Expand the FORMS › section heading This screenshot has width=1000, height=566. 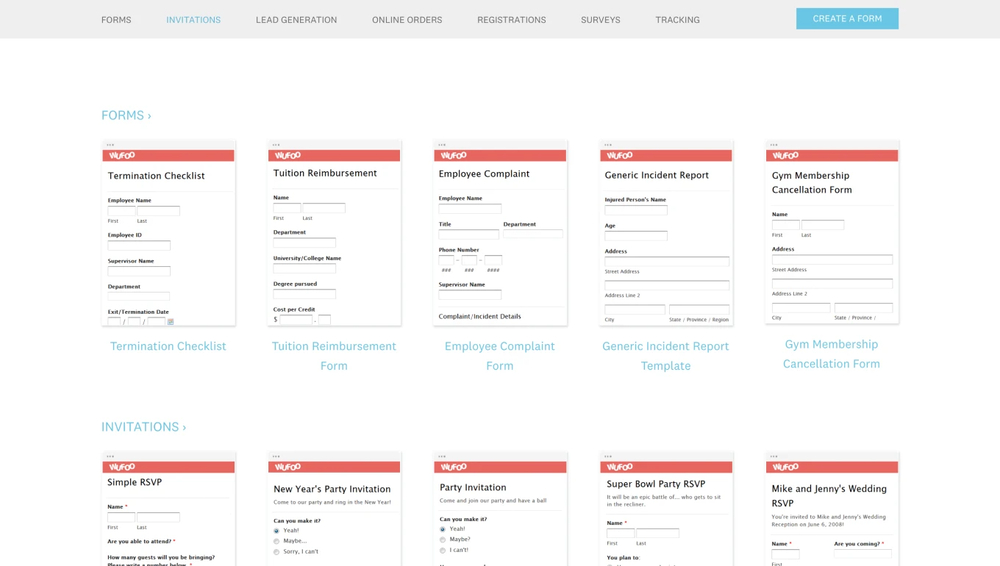click(x=126, y=116)
